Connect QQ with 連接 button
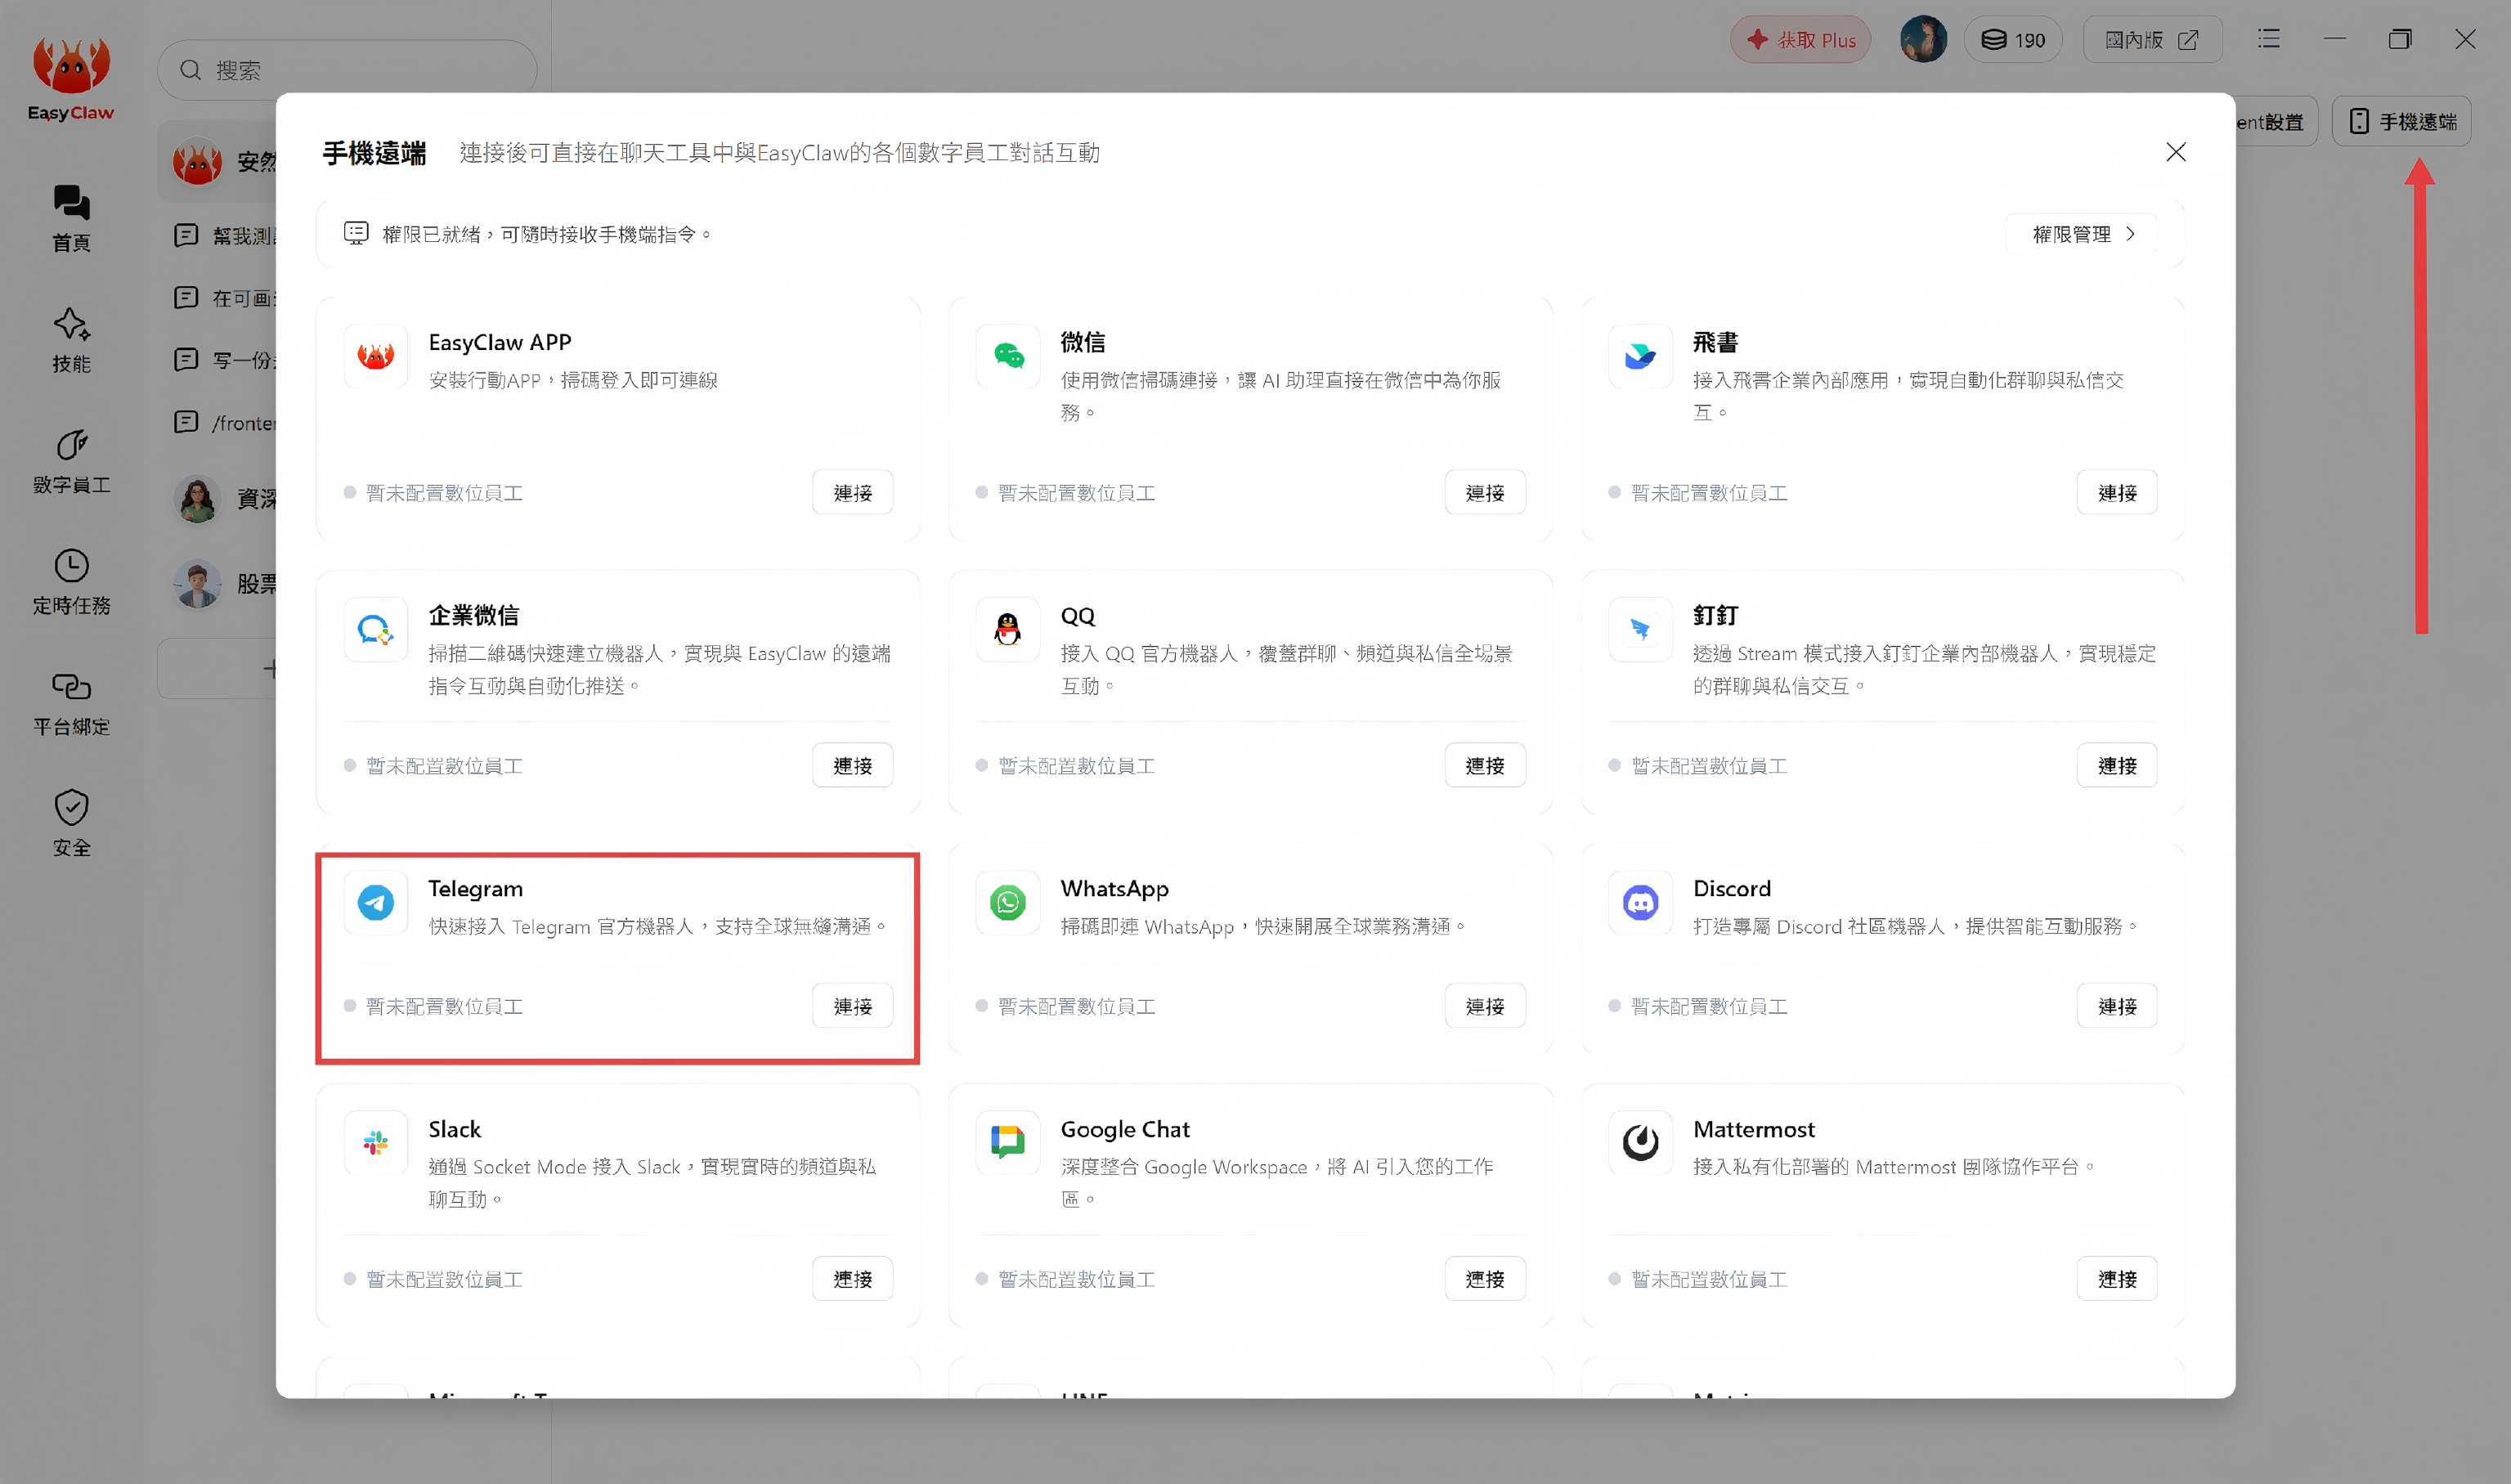This screenshot has height=1484, width=2511. [x=1485, y=765]
